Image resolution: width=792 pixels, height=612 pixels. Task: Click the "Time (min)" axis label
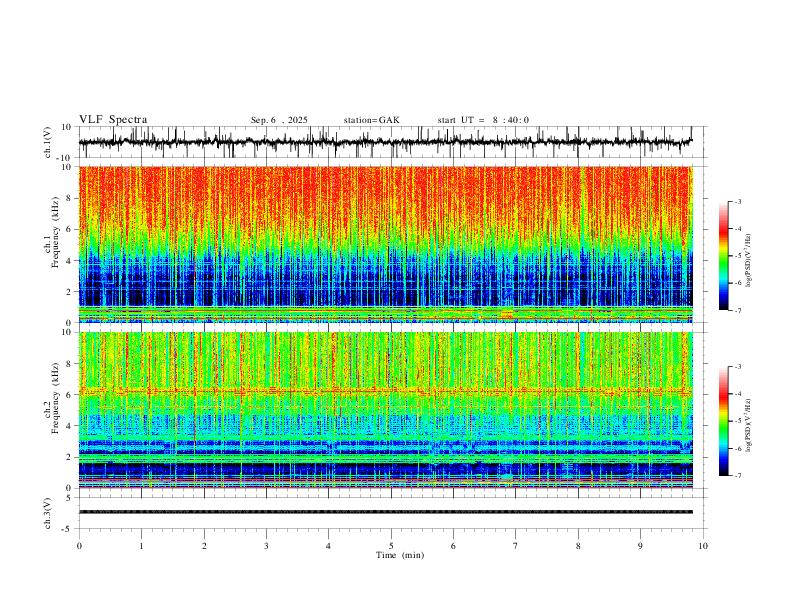tap(400, 555)
